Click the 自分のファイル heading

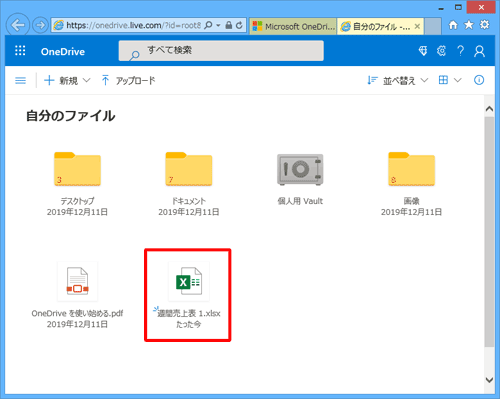pyautogui.click(x=71, y=116)
